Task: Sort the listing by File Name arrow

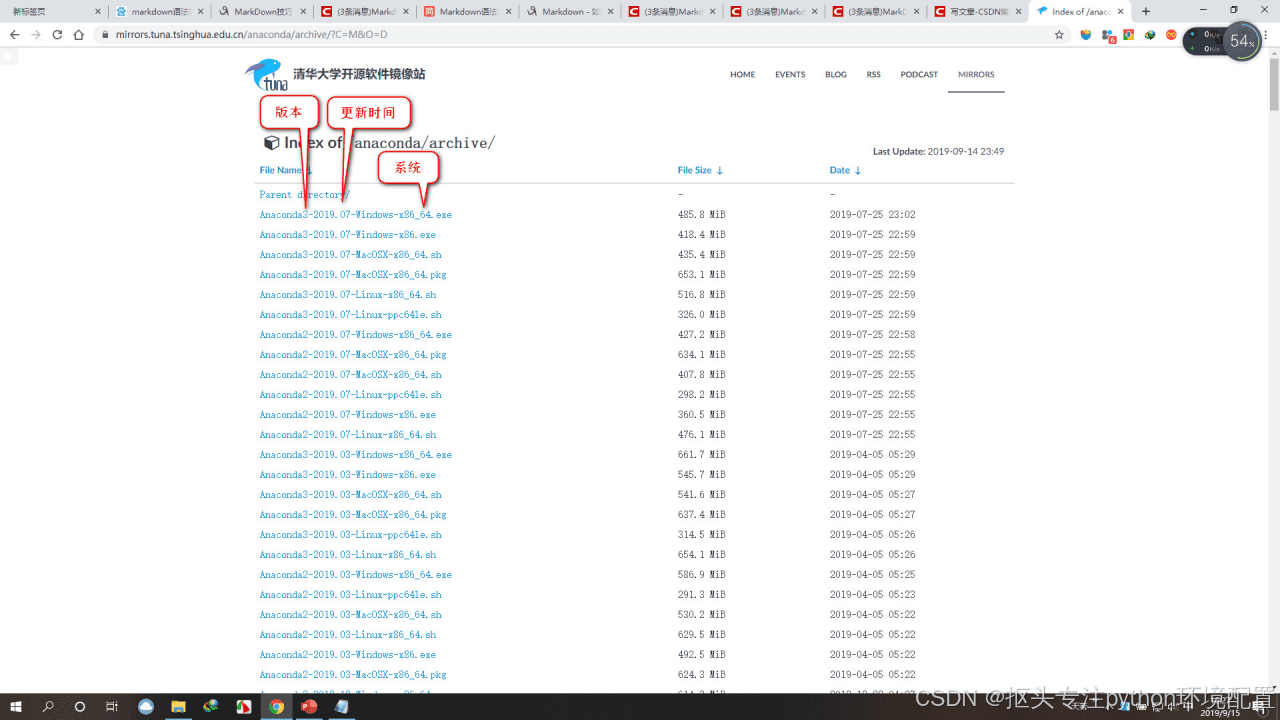Action: (x=309, y=171)
